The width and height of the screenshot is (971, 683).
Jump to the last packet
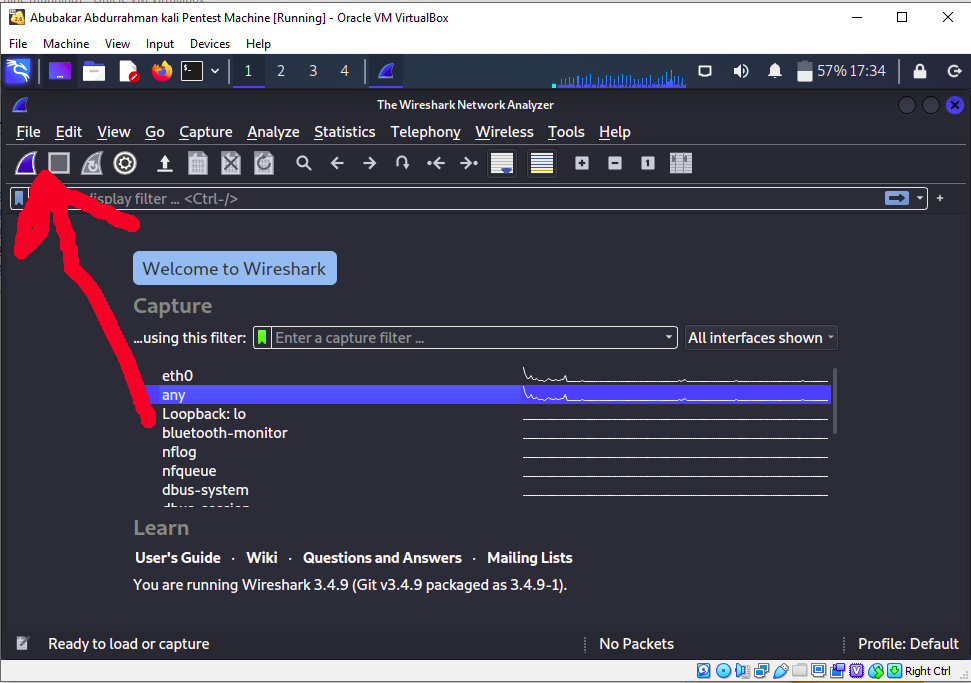469,163
